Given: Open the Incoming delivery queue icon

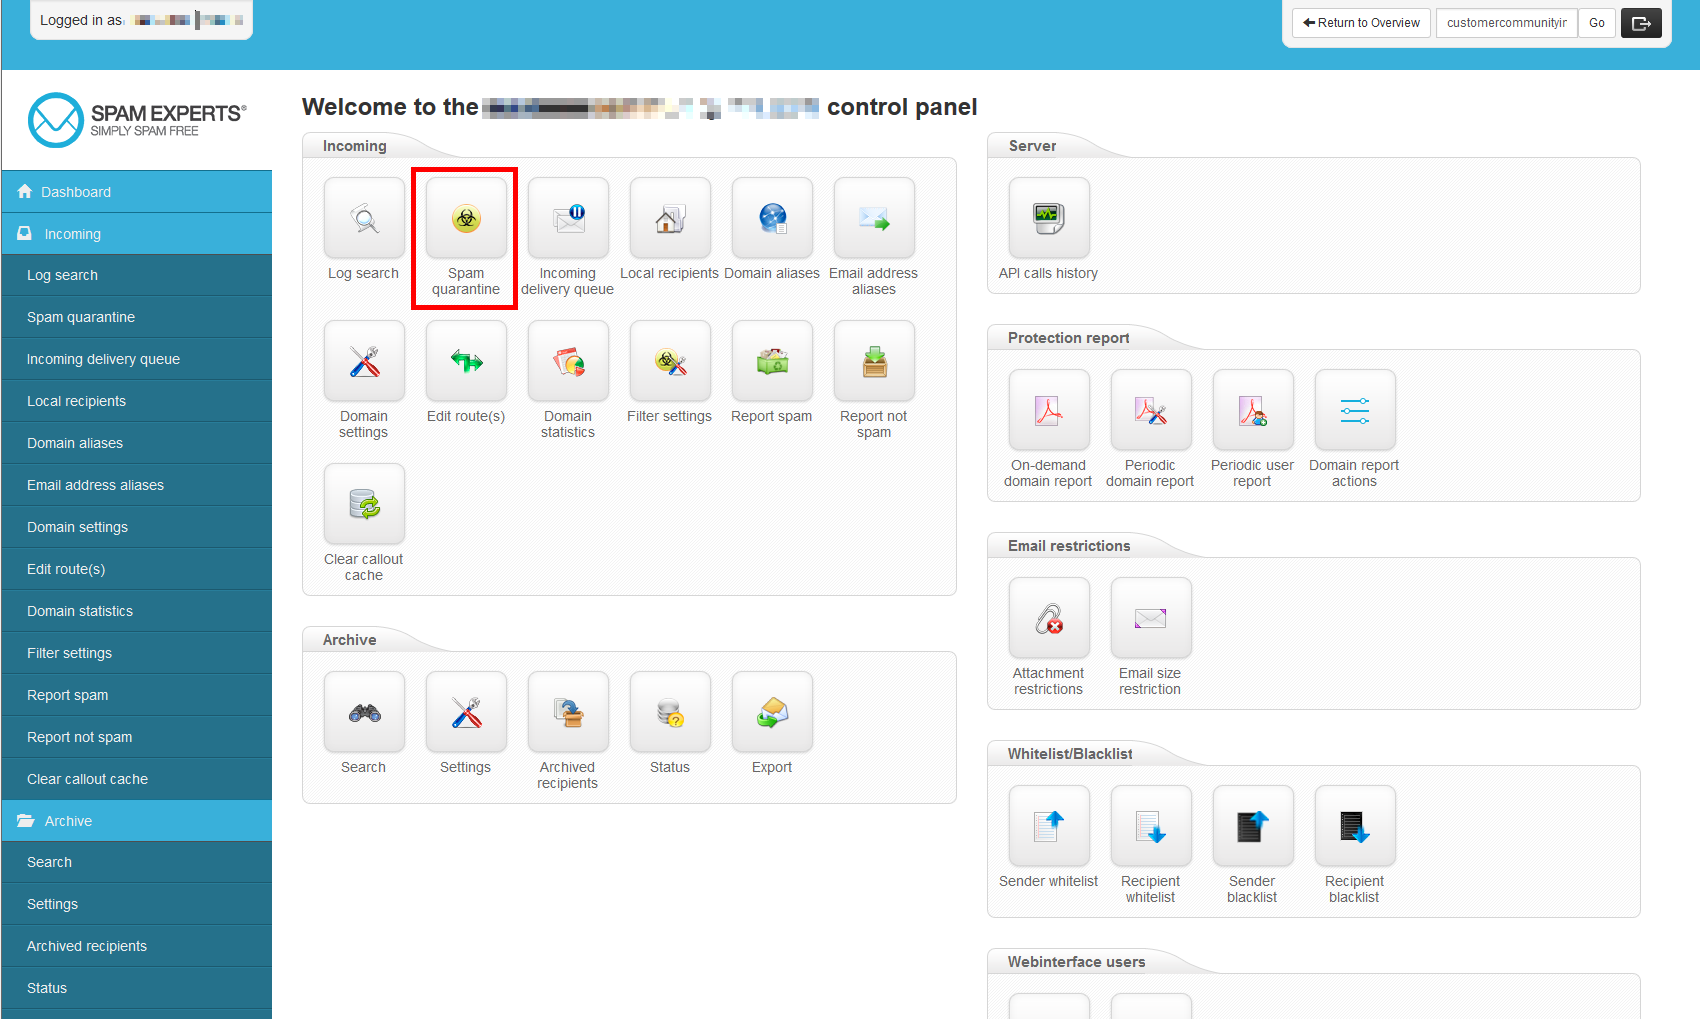Looking at the screenshot, I should [567, 218].
